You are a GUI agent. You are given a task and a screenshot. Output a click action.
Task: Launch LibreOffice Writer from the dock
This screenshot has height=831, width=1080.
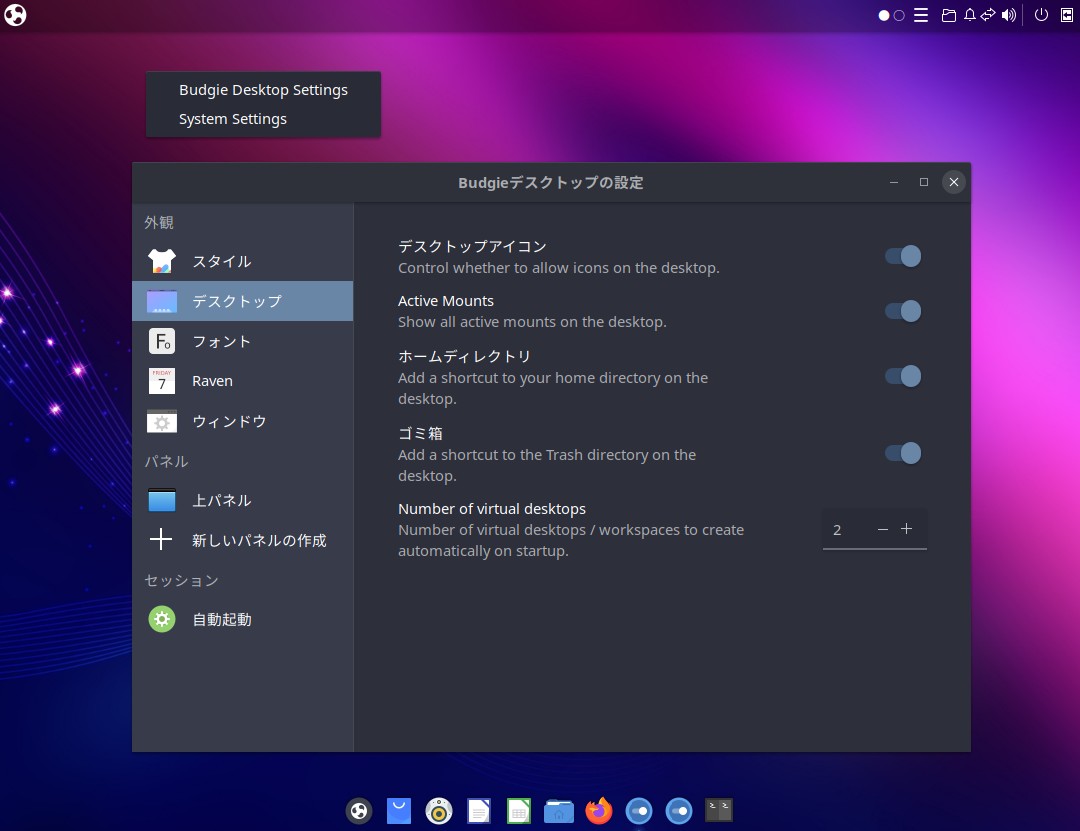pos(479,811)
